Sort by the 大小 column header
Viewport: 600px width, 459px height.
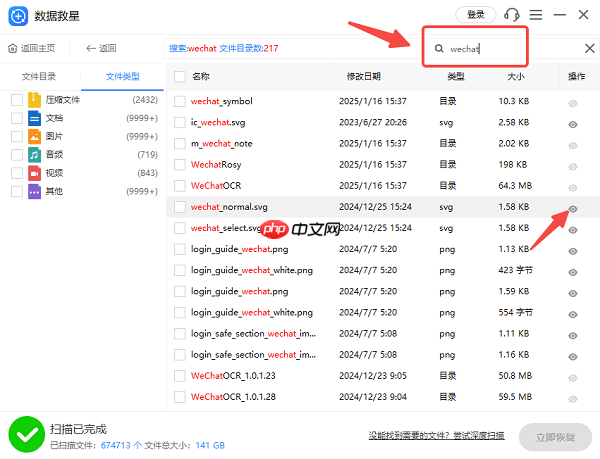(516, 76)
